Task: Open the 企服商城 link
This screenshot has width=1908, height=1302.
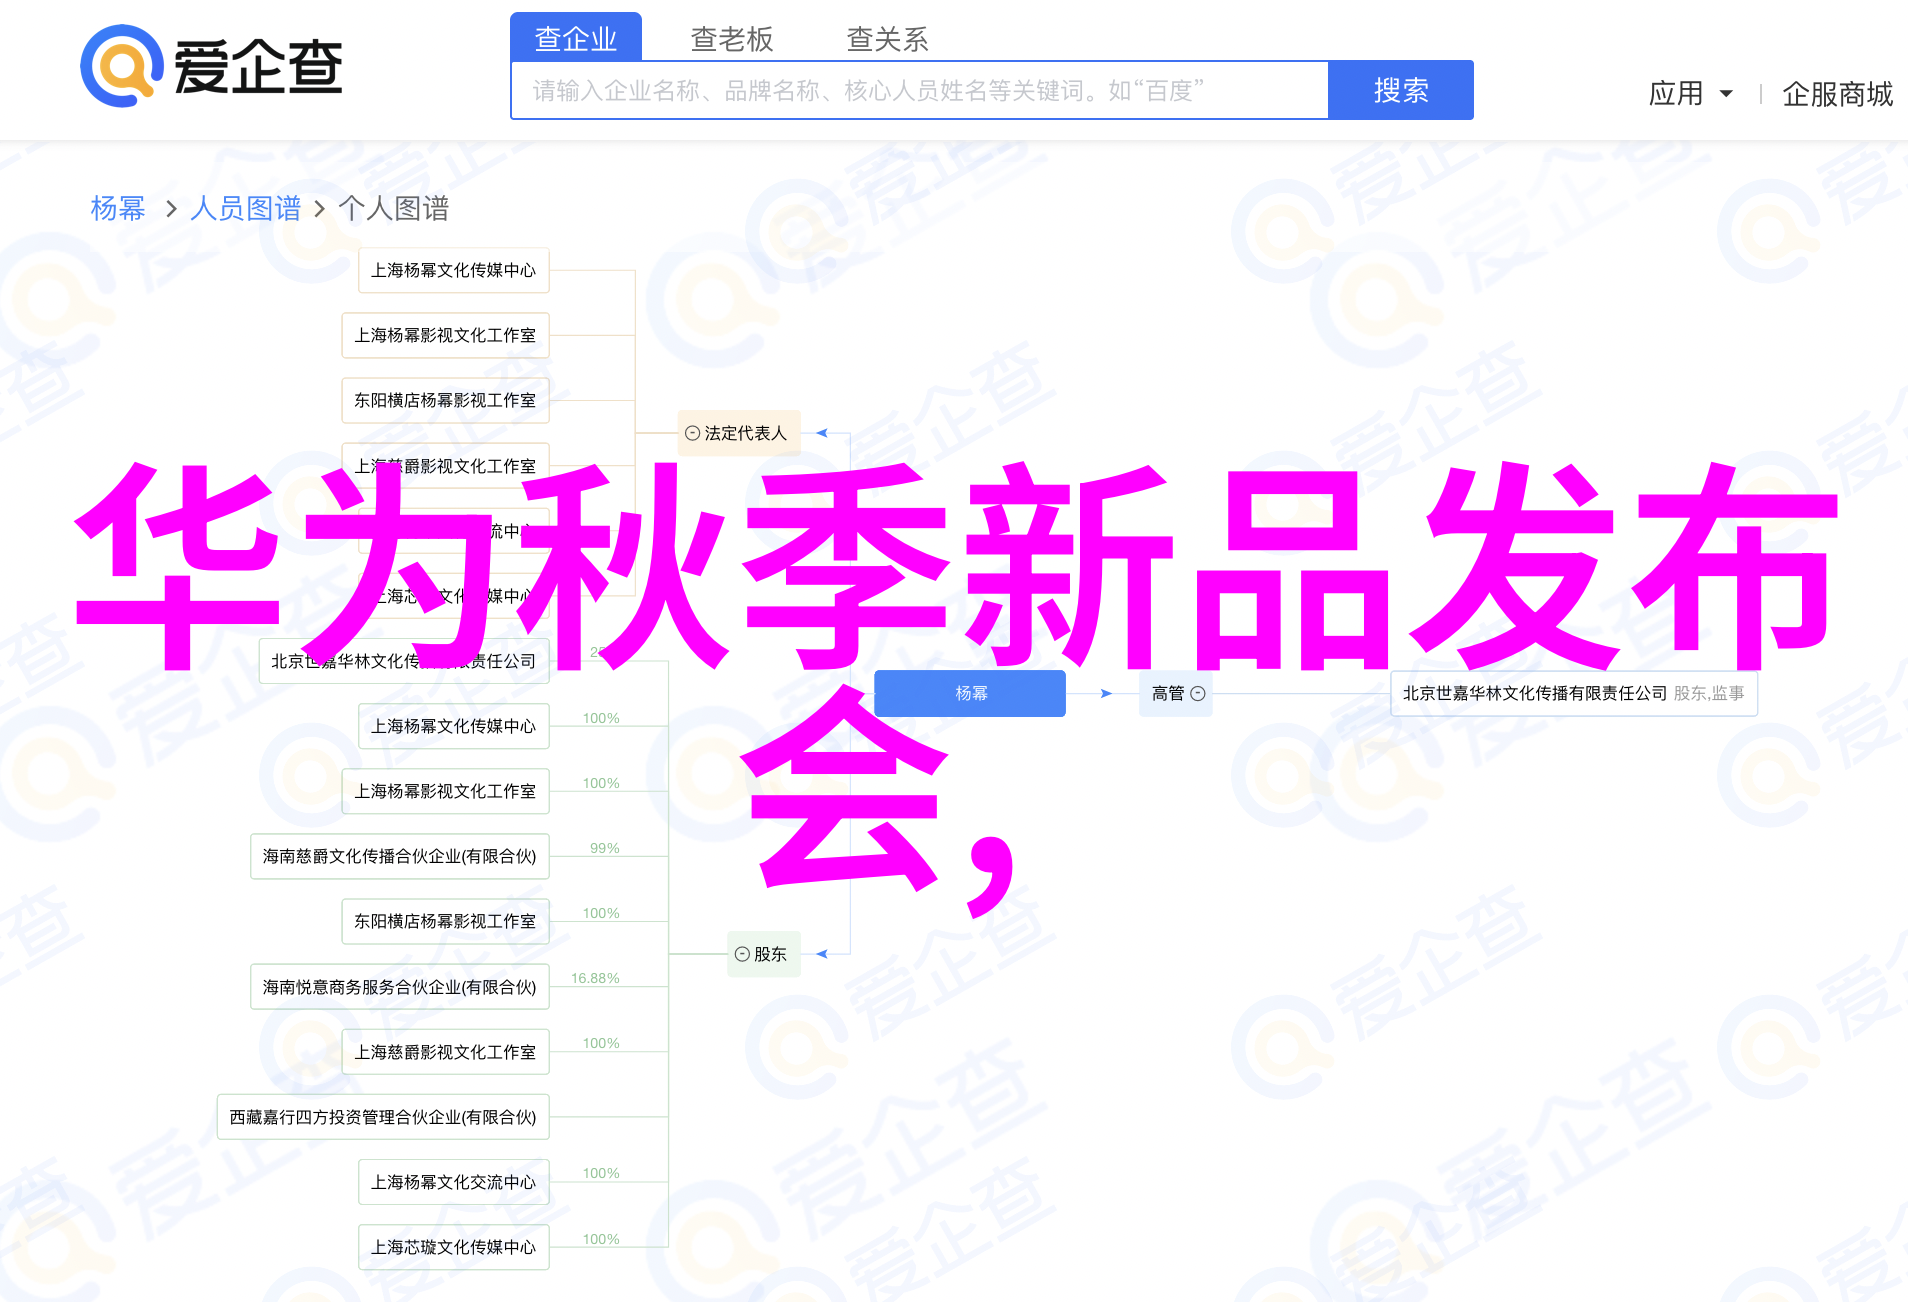Action: coord(1837,93)
